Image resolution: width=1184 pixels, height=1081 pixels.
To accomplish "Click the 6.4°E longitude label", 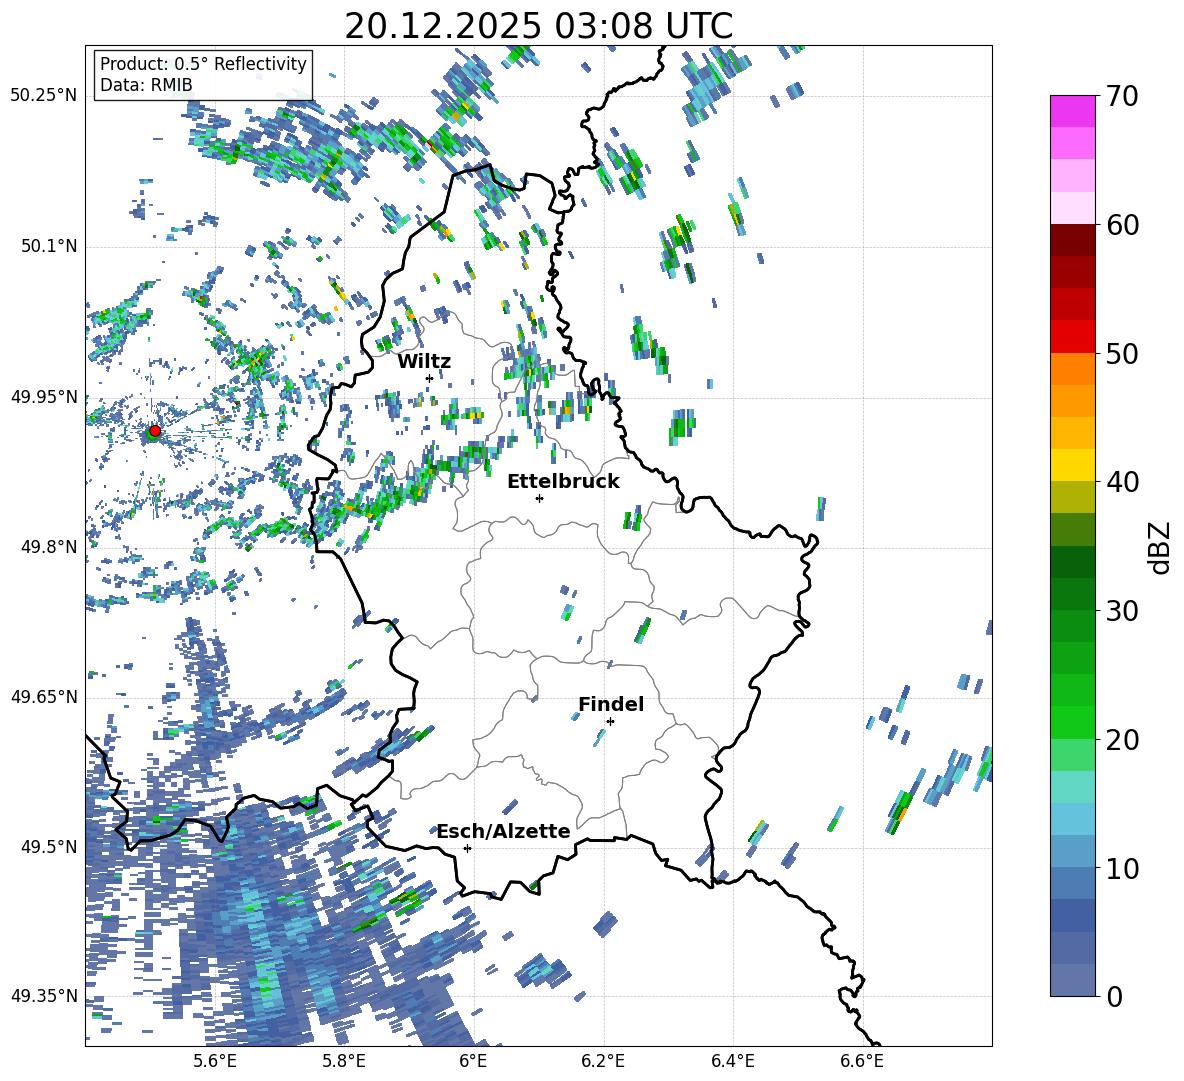I will (732, 1061).
